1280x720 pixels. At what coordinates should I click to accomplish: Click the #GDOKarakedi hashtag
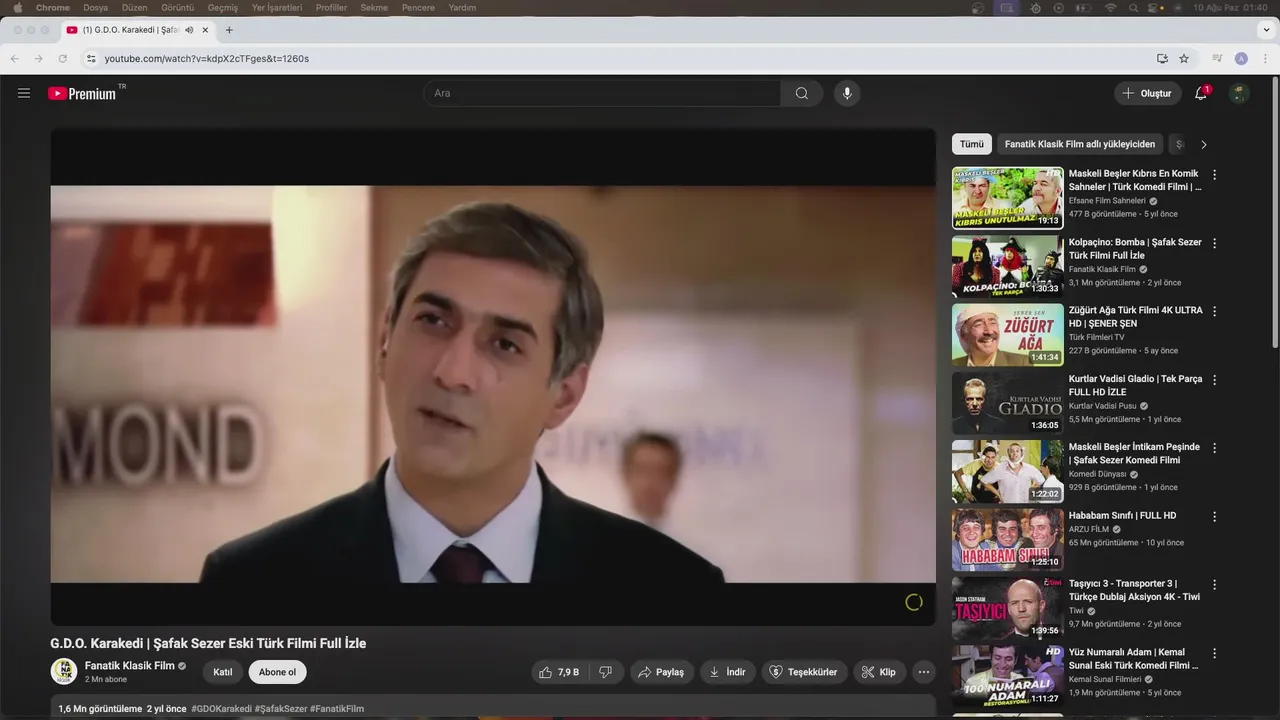(x=221, y=709)
